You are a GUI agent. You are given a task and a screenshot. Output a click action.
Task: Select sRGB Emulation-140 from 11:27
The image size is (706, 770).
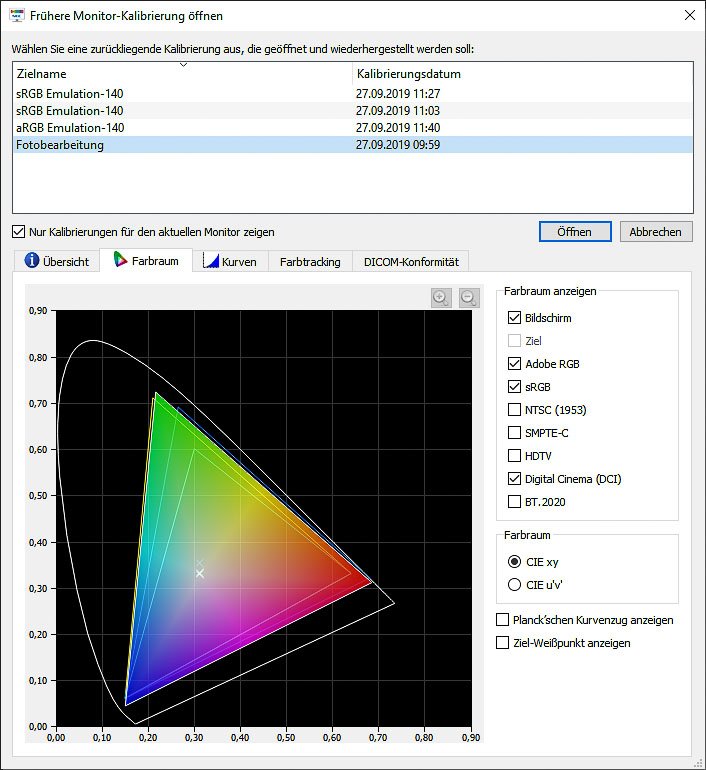click(x=353, y=93)
